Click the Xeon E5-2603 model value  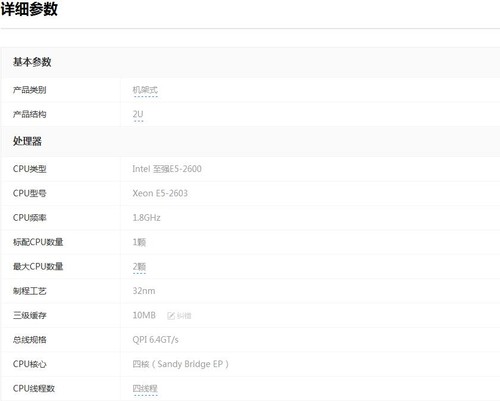(160, 193)
